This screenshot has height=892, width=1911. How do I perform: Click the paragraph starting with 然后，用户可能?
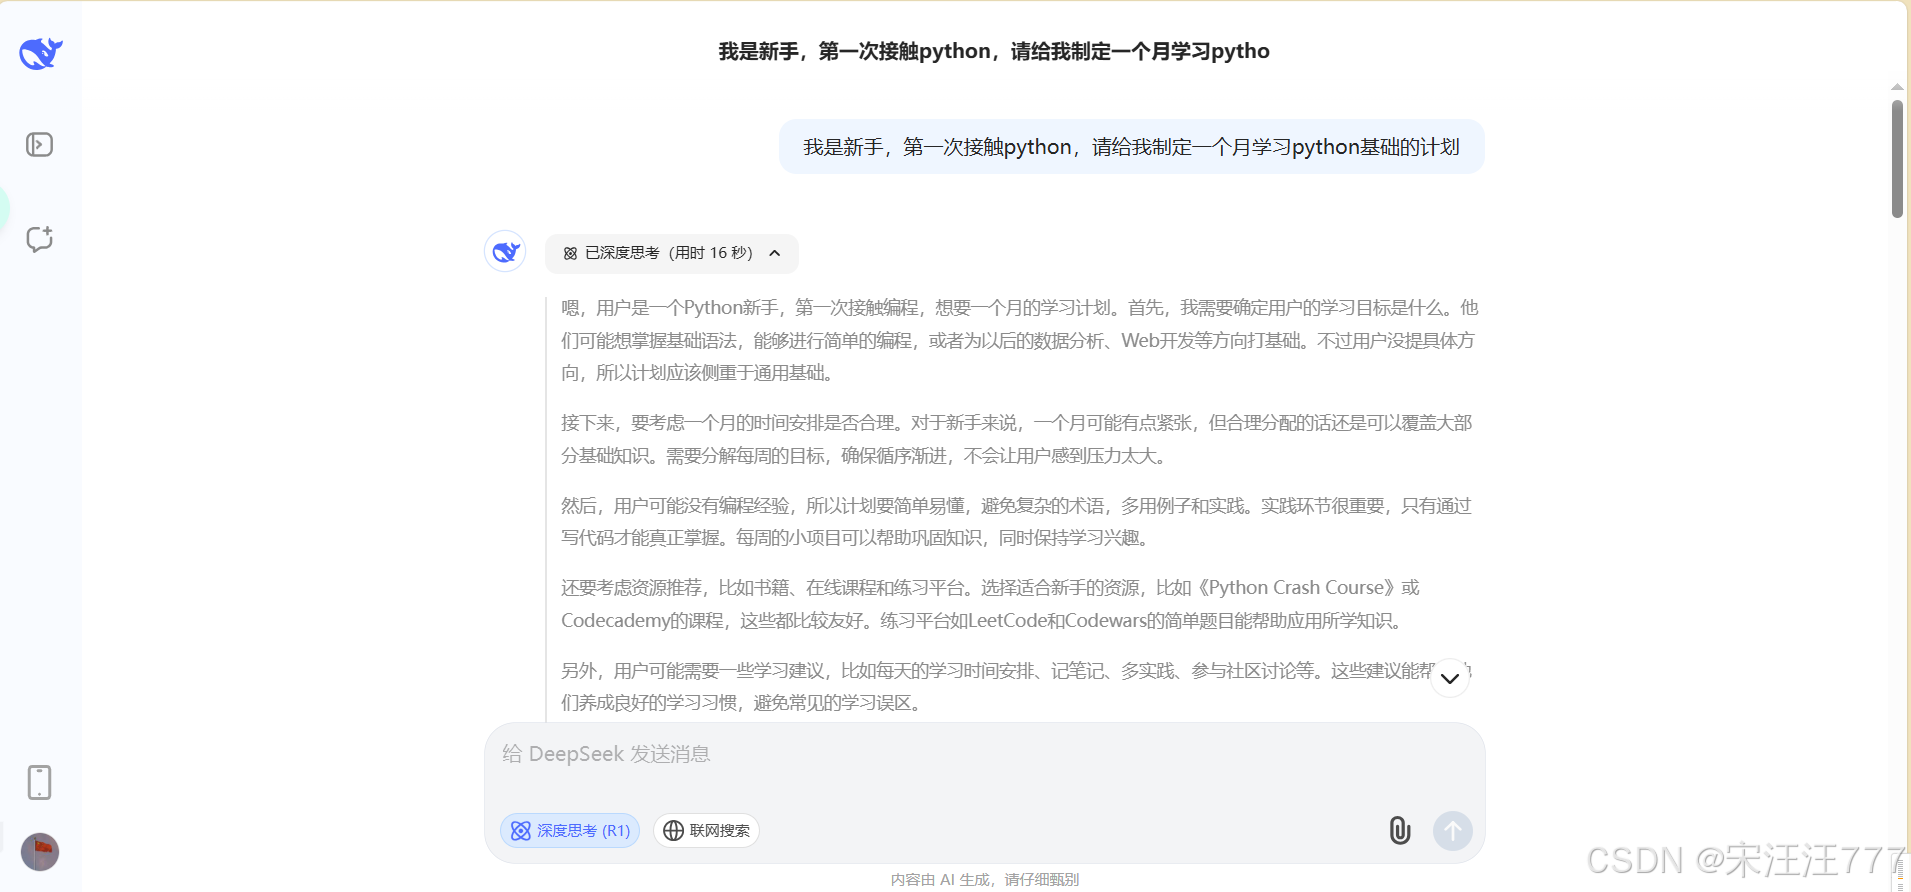pyautogui.click(x=1017, y=522)
